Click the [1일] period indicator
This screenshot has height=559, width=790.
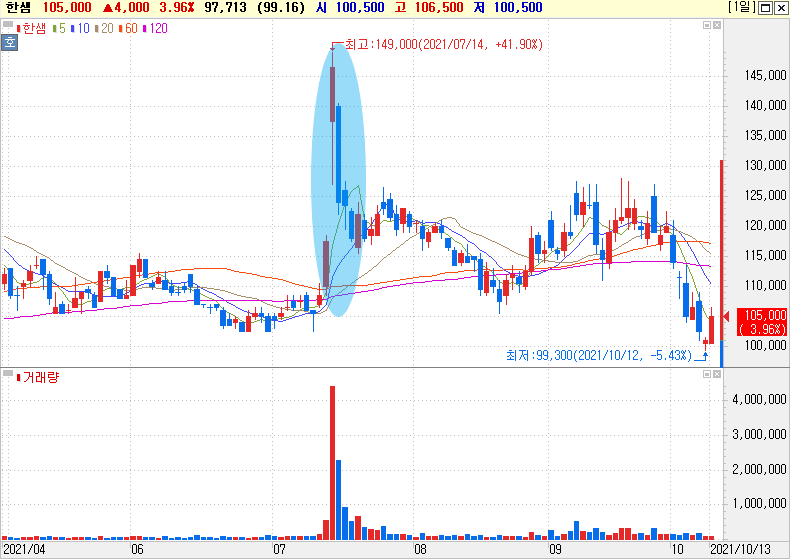point(742,7)
